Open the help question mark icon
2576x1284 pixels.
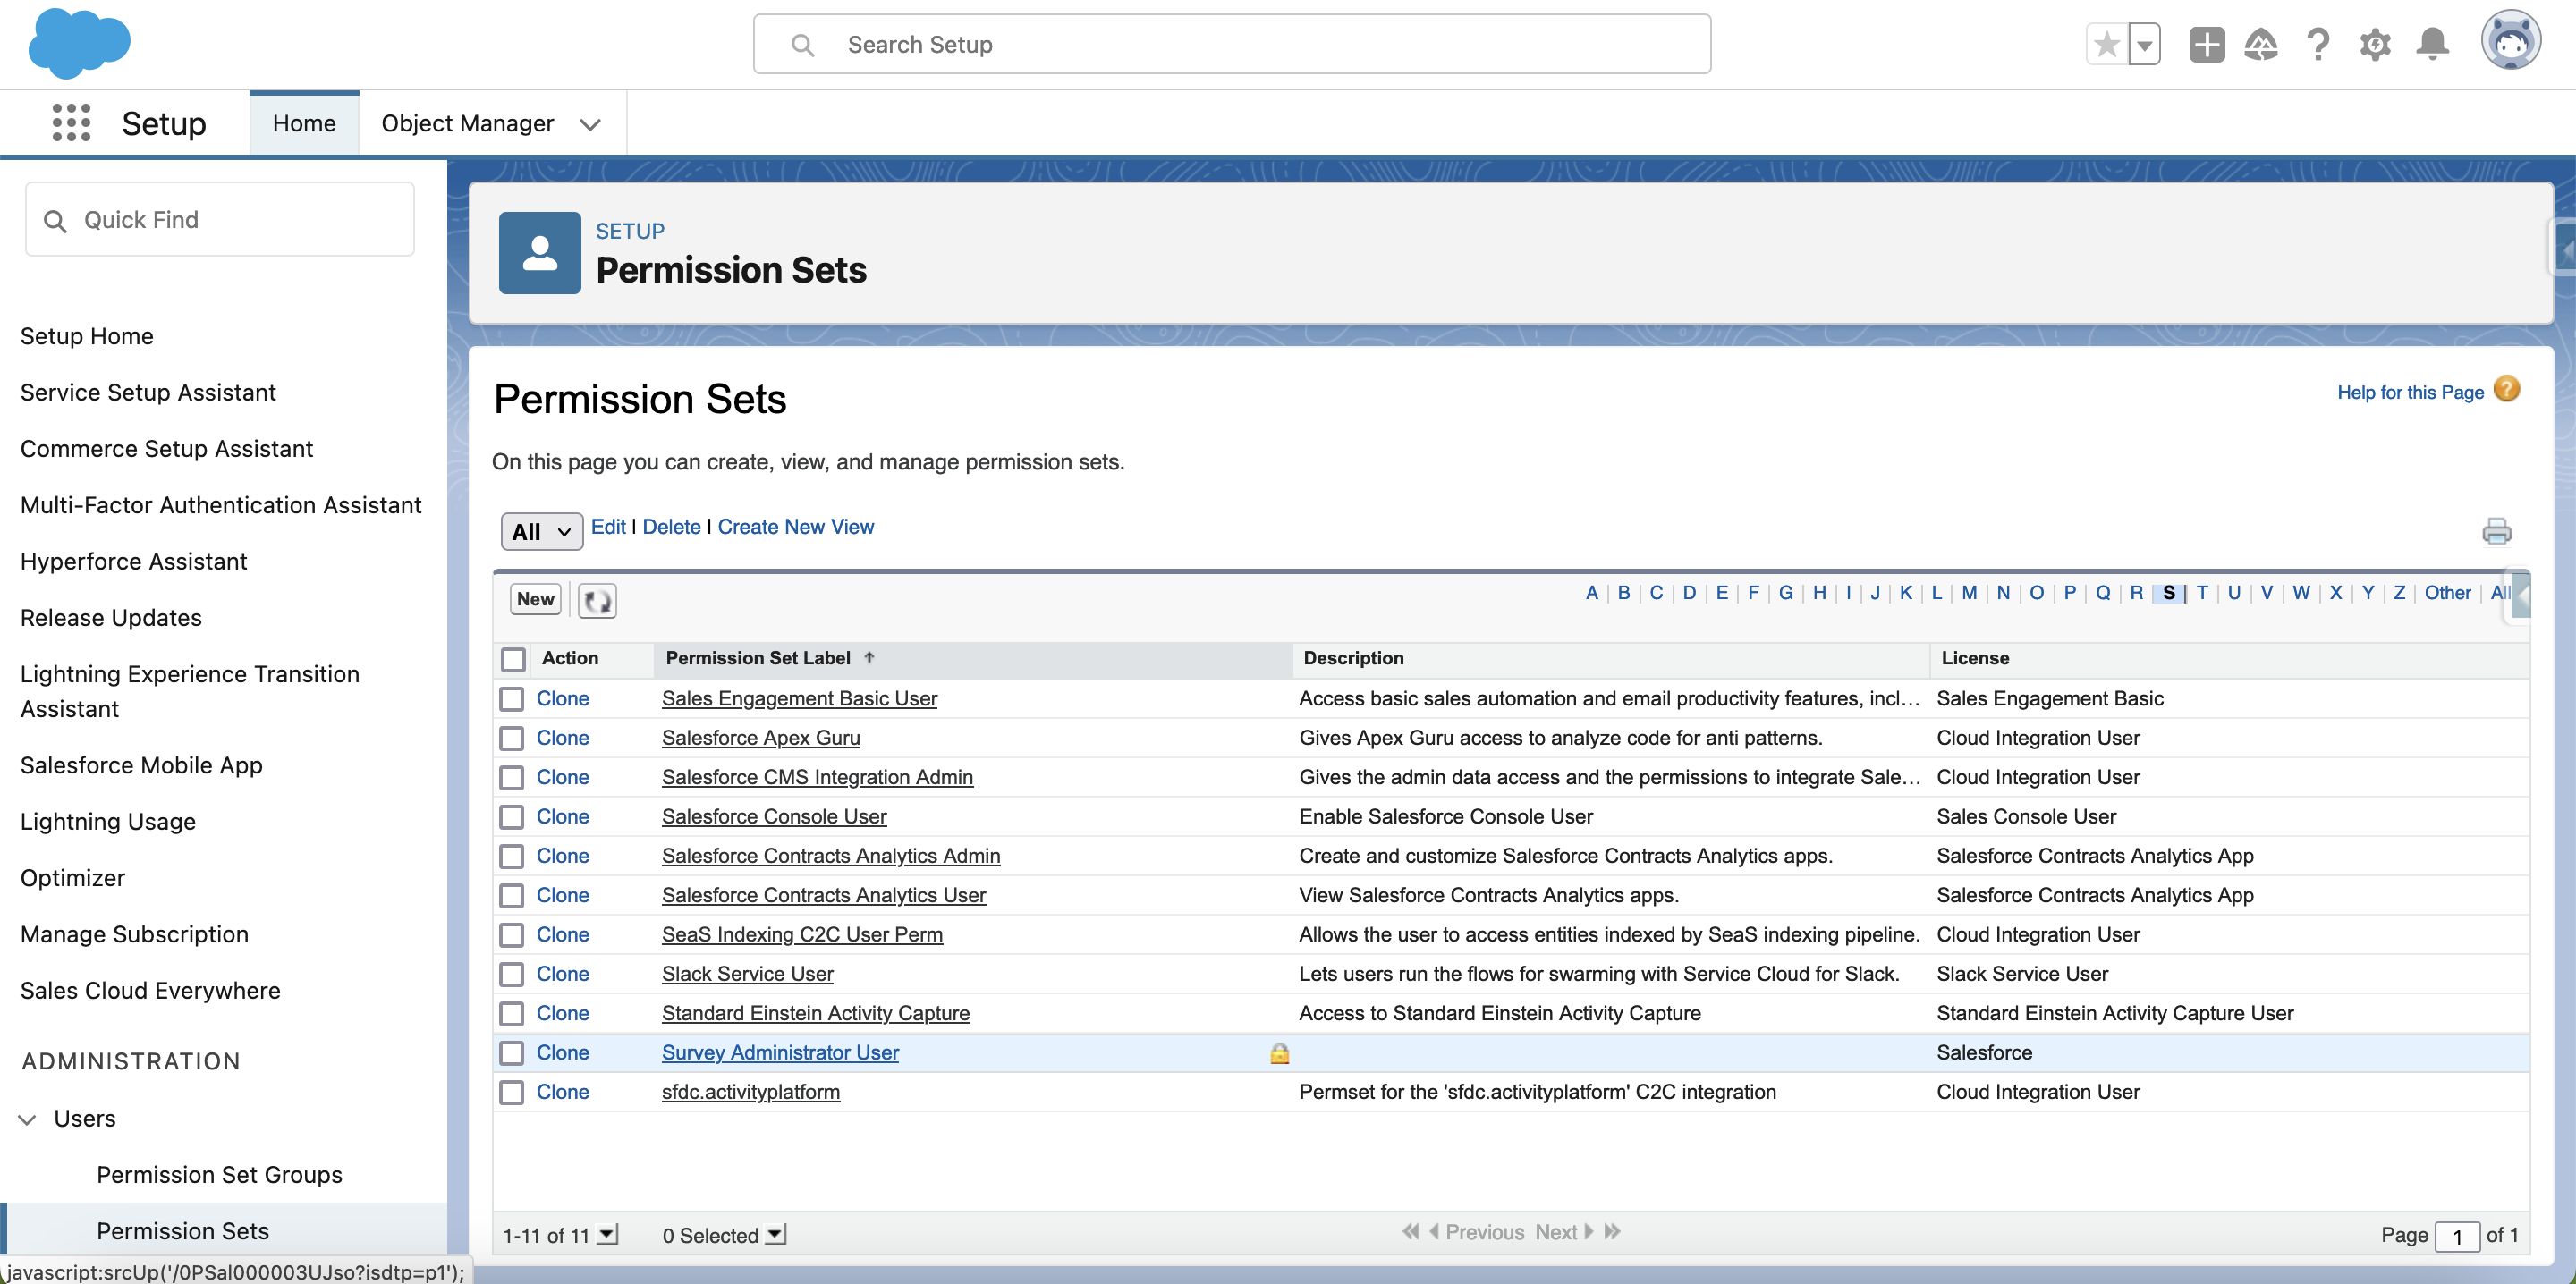click(x=2318, y=44)
